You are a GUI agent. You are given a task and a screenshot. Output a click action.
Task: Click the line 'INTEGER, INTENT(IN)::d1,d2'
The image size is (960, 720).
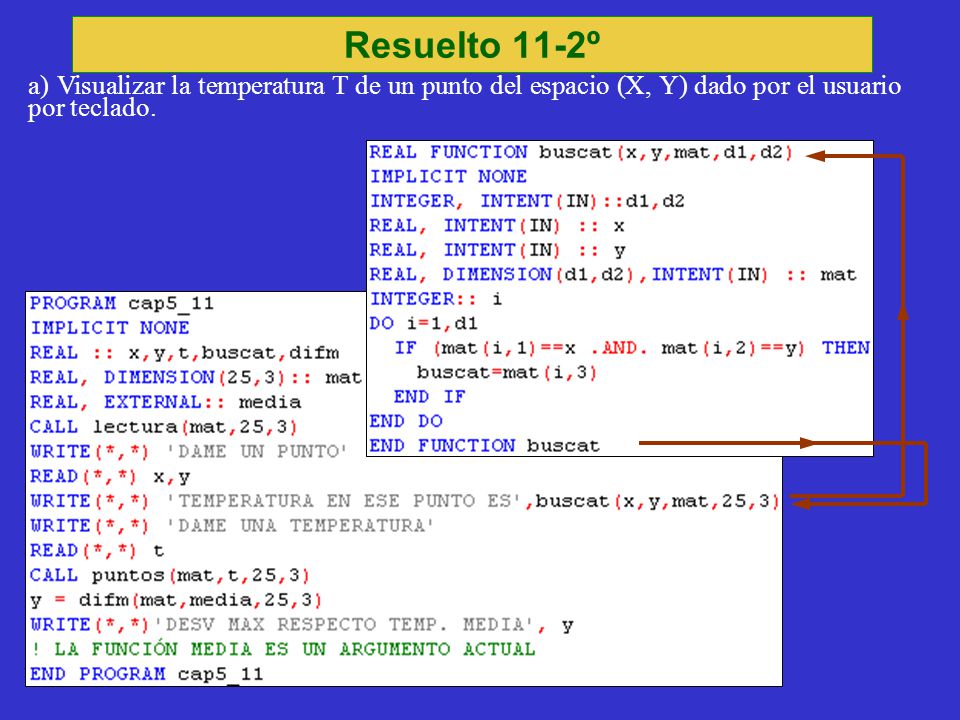coord(527,201)
